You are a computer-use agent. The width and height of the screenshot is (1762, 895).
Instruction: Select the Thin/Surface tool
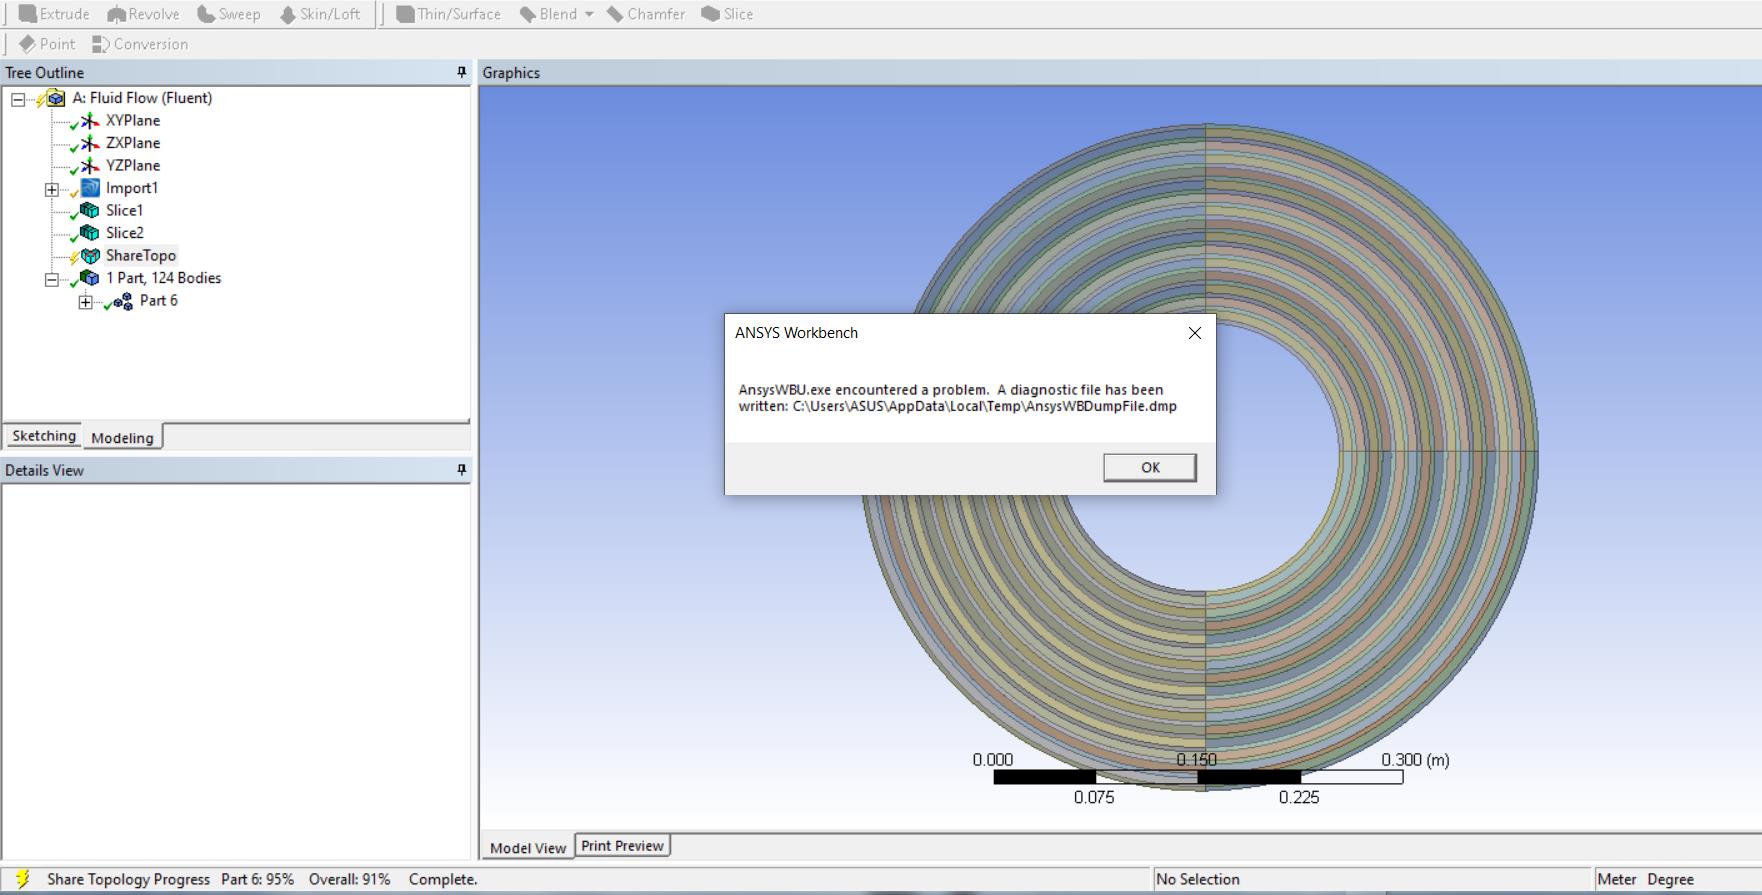pyautogui.click(x=448, y=14)
